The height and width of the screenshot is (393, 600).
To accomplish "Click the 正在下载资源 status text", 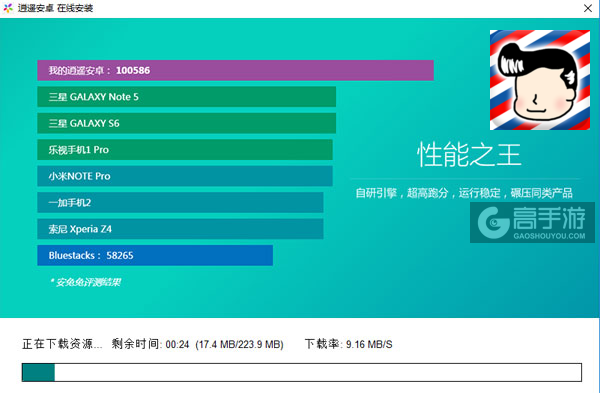I will pyautogui.click(x=62, y=344).
